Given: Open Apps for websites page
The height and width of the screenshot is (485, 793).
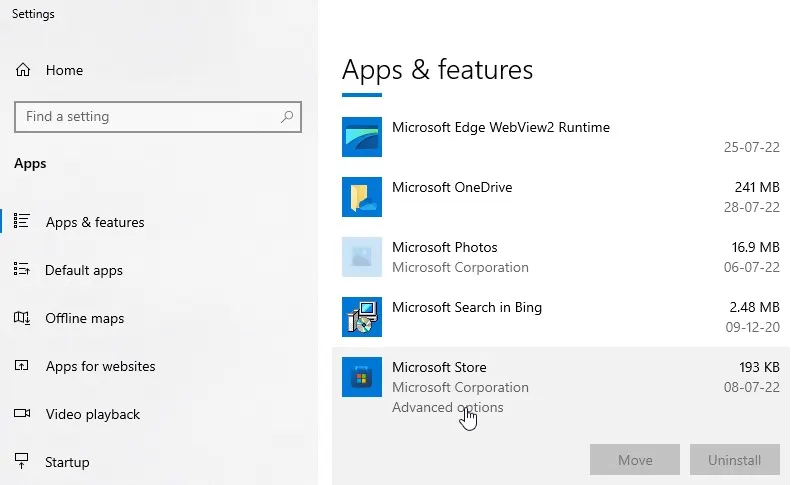Looking at the screenshot, I should tap(101, 366).
